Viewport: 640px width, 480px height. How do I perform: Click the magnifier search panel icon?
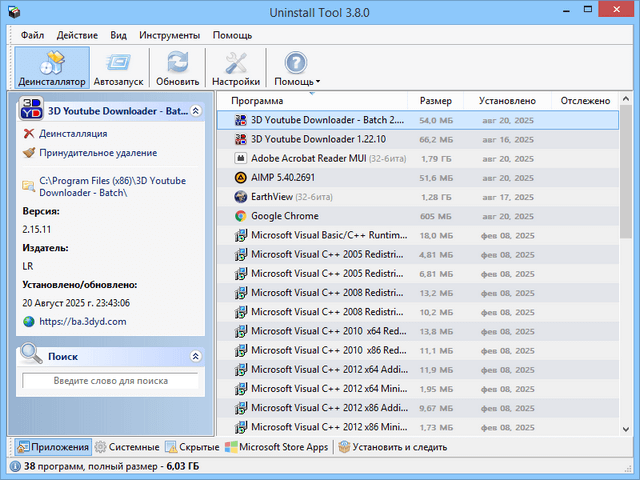pos(31,353)
